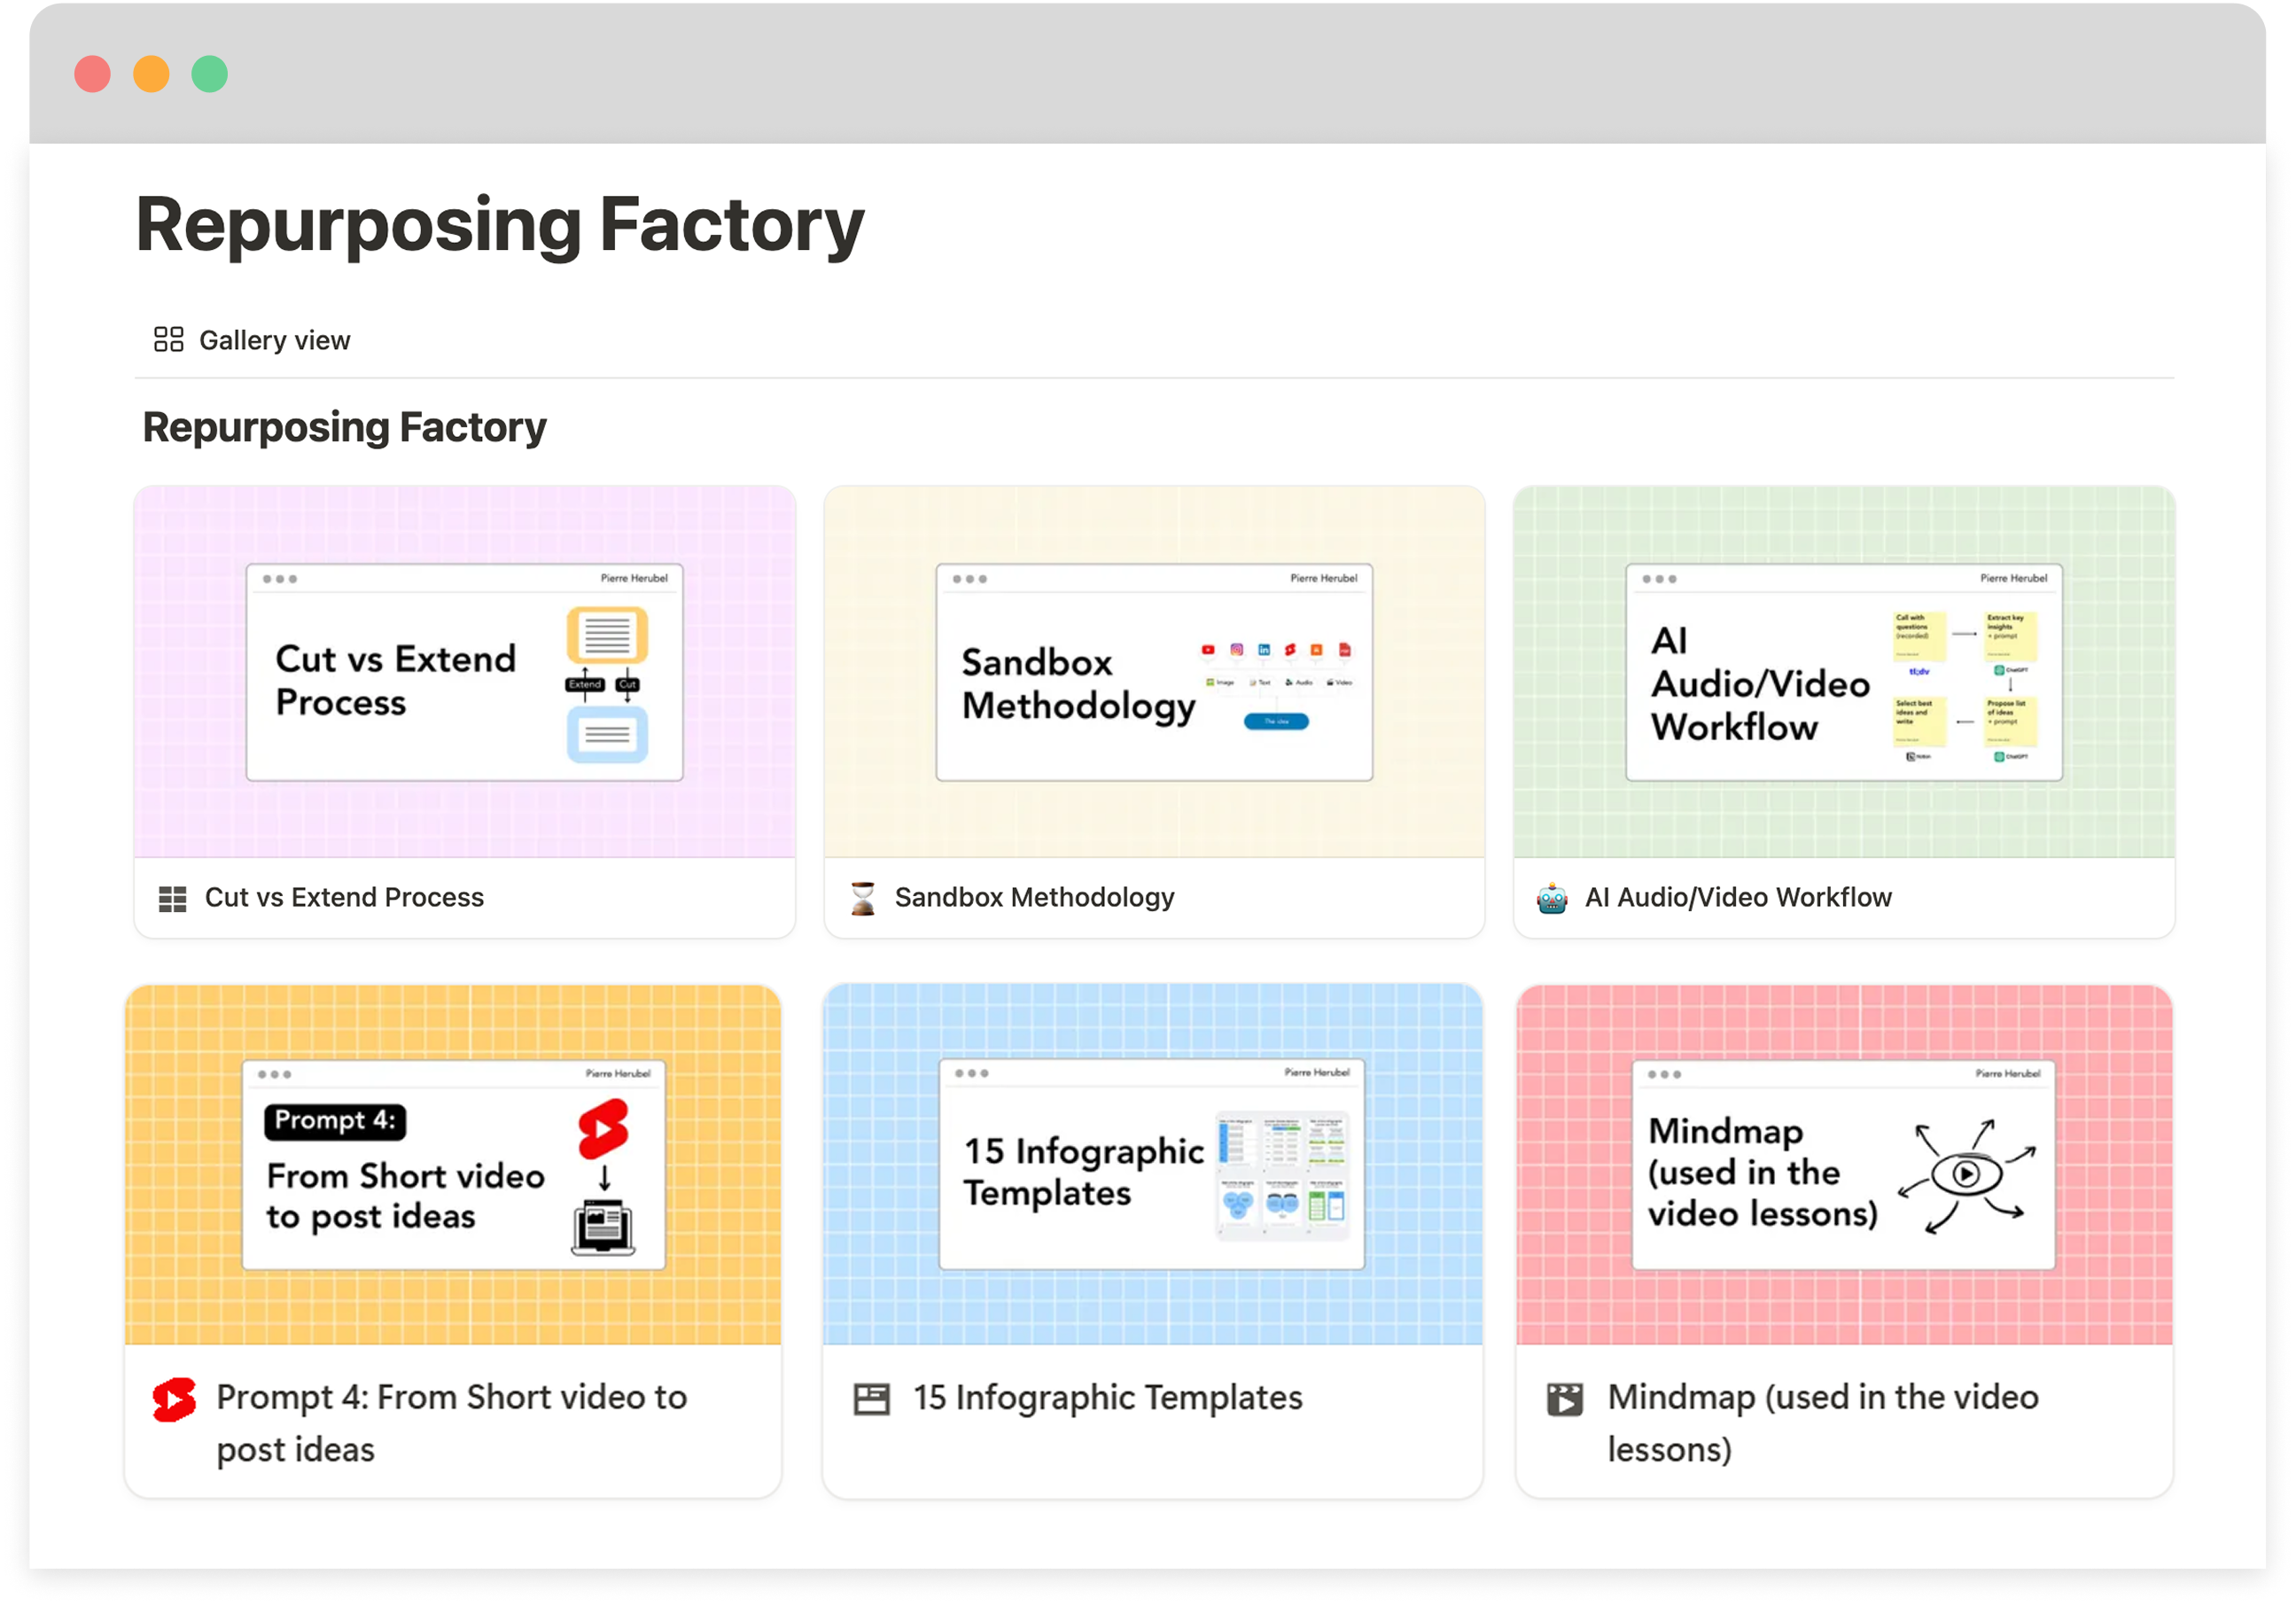
Task: Open the Prompt 4 Short video cover thumbnail
Action: point(453,1165)
